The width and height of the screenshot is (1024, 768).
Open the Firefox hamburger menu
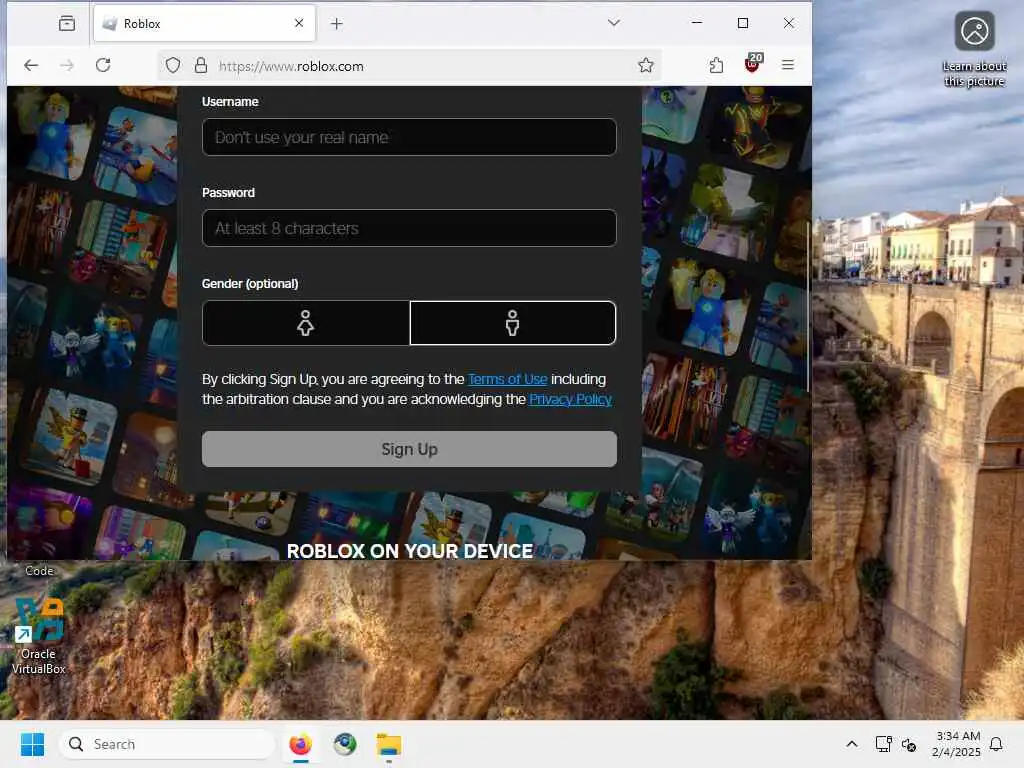pos(788,65)
